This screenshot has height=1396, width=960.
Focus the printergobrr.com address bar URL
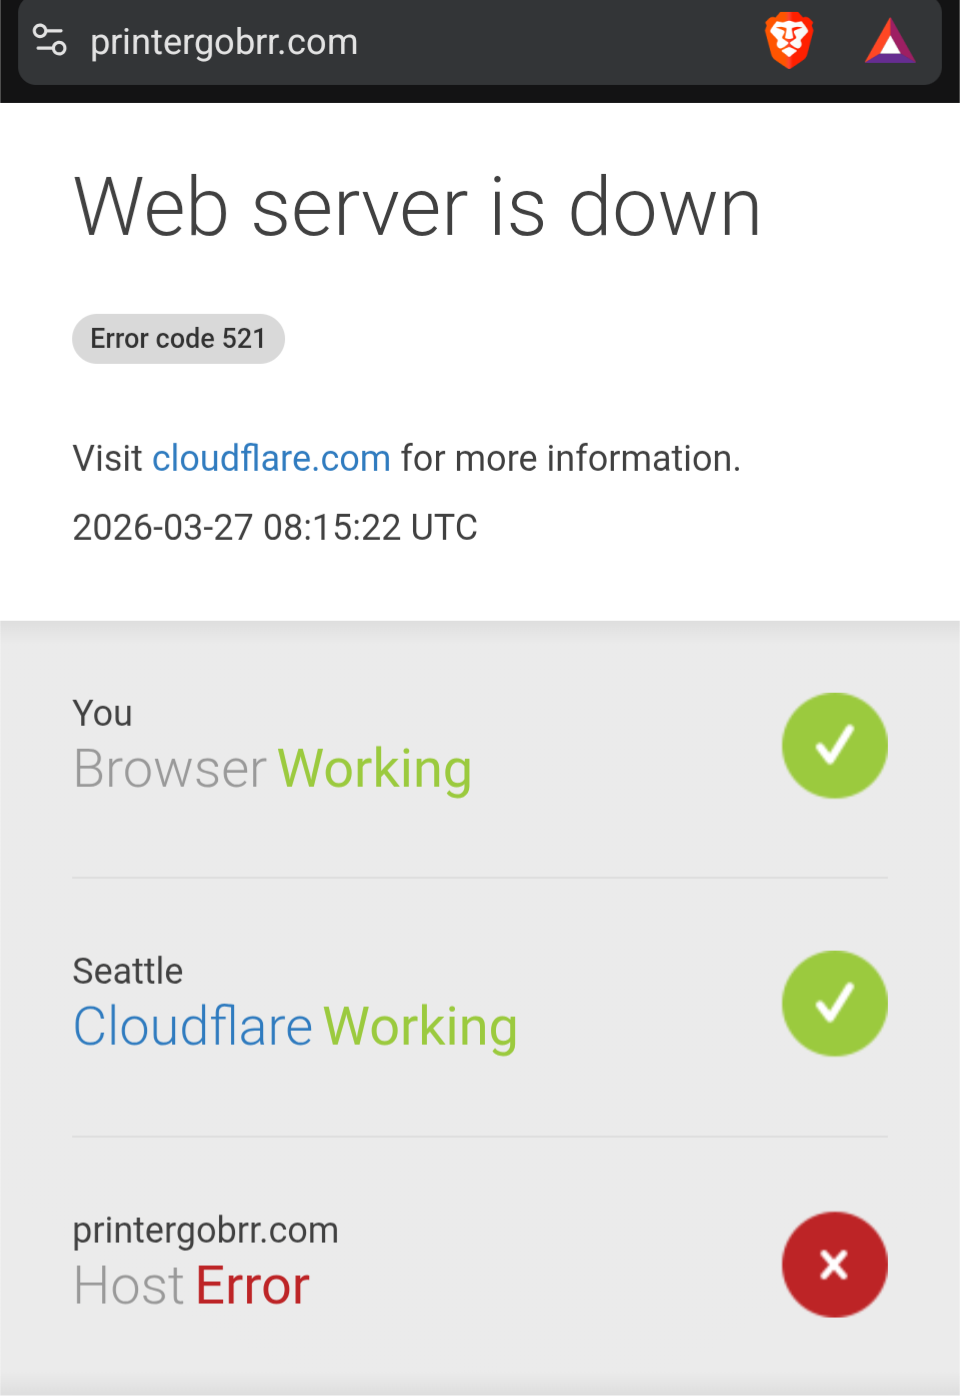224,42
